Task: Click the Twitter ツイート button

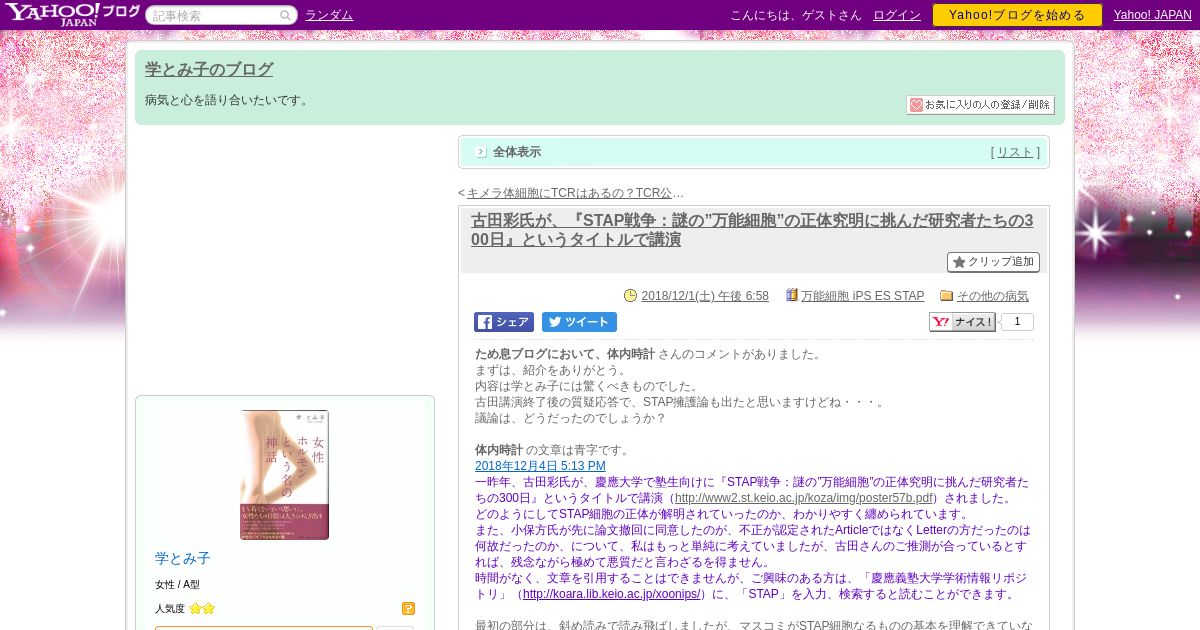Action: (x=579, y=322)
